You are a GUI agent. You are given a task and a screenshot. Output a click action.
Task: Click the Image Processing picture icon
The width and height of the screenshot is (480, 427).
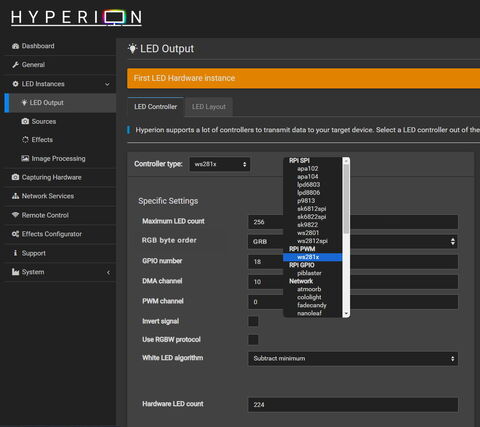pyautogui.click(x=25, y=158)
